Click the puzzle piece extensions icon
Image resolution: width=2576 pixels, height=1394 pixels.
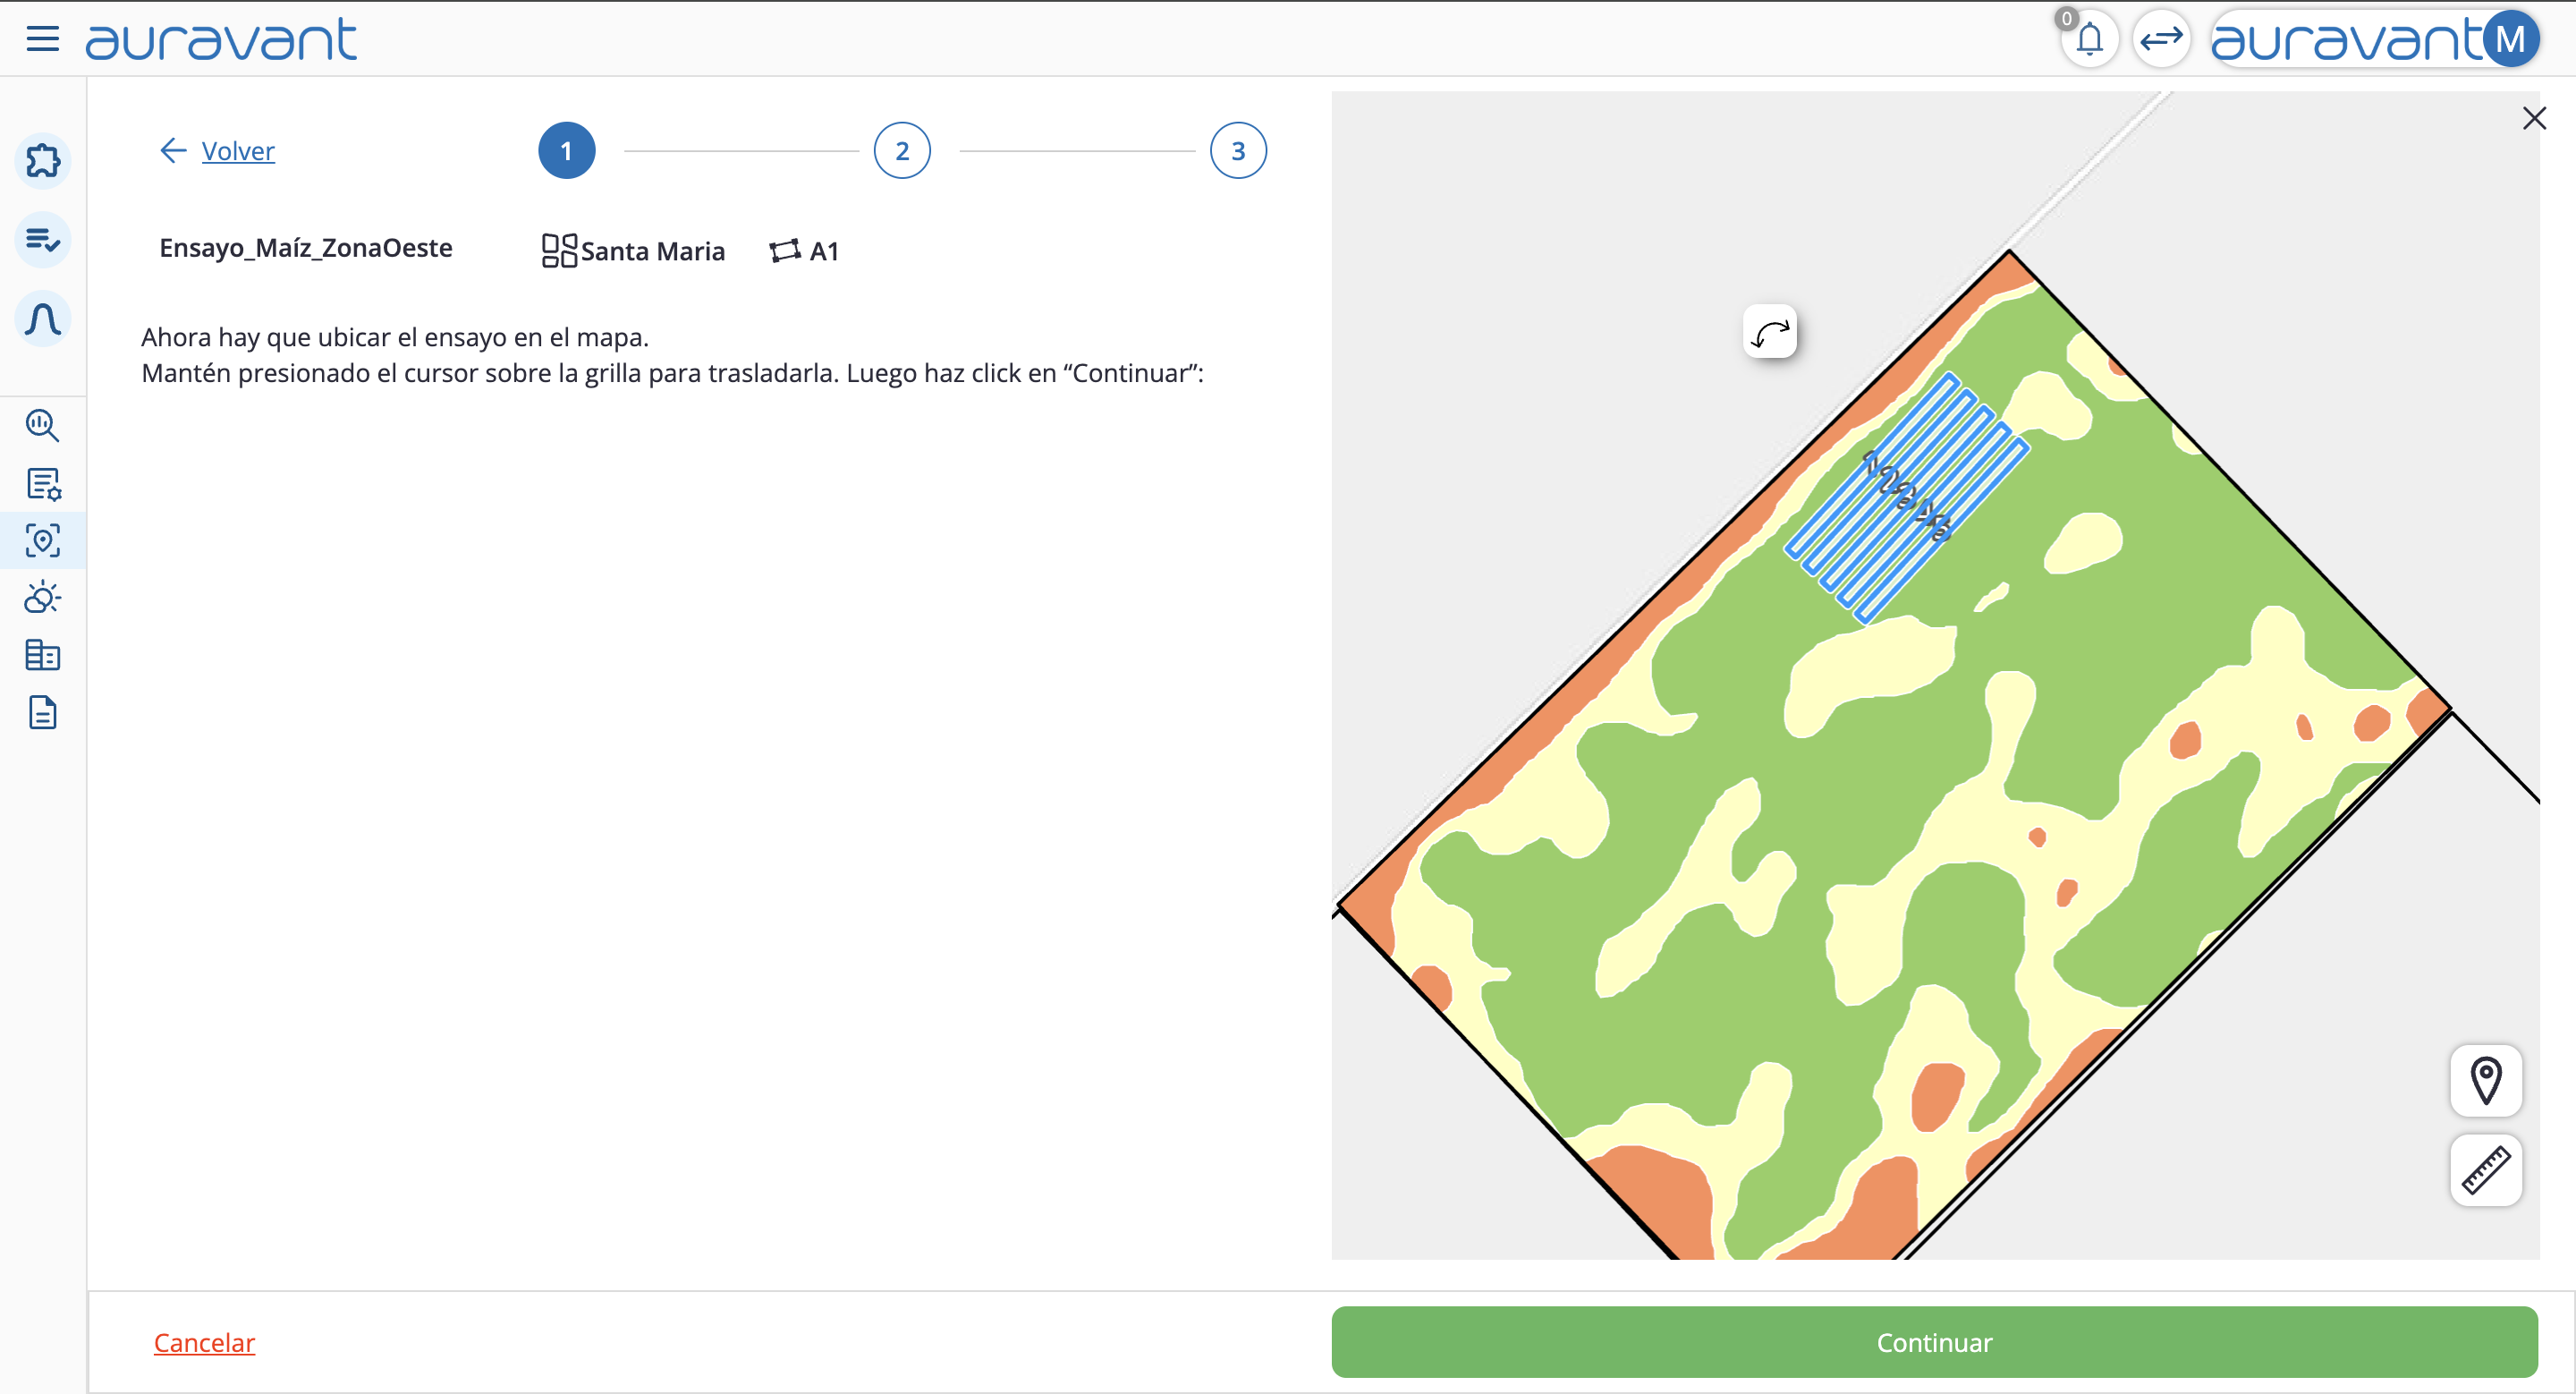pyautogui.click(x=43, y=160)
